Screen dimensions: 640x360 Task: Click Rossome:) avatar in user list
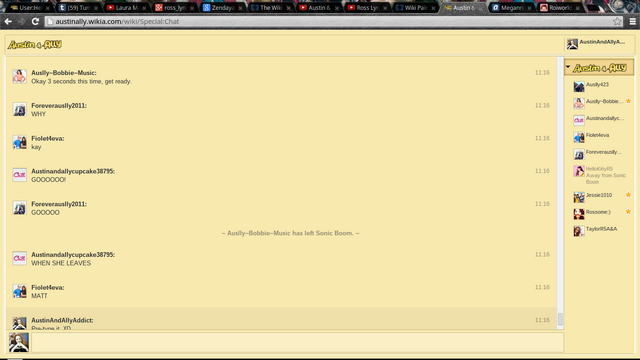579,214
